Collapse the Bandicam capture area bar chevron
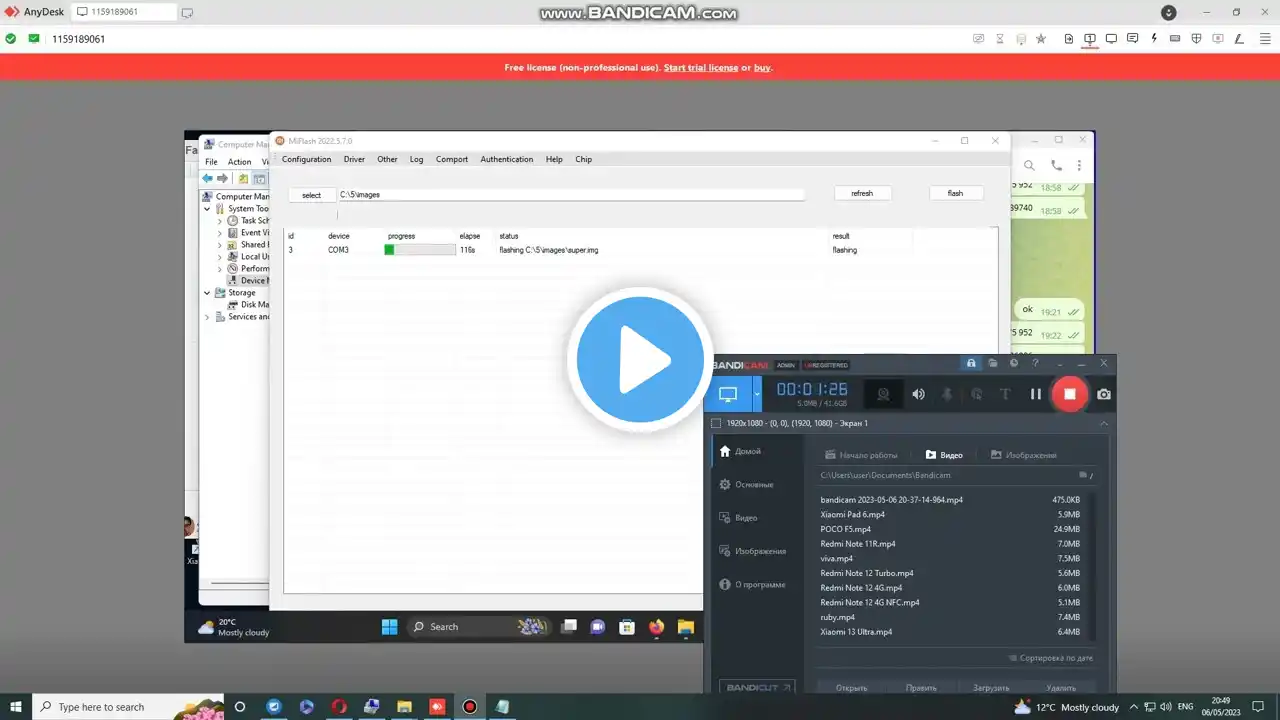The width and height of the screenshot is (1280, 720). 1104,424
